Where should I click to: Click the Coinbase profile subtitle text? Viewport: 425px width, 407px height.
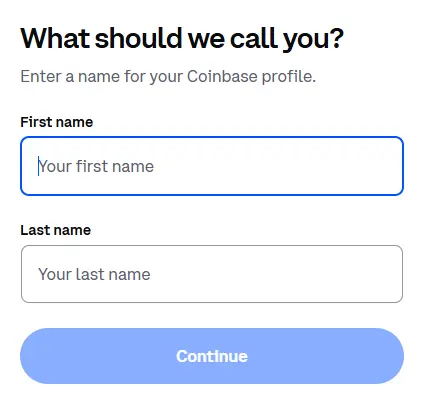point(168,77)
